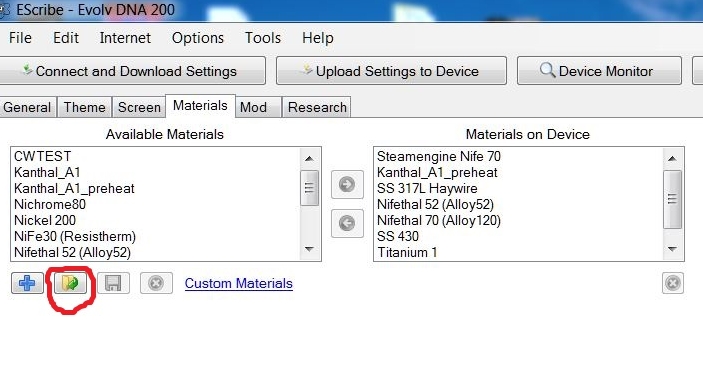703x381 pixels.
Task: Select Nichrome80 in Available Materials
Action: coord(50,204)
